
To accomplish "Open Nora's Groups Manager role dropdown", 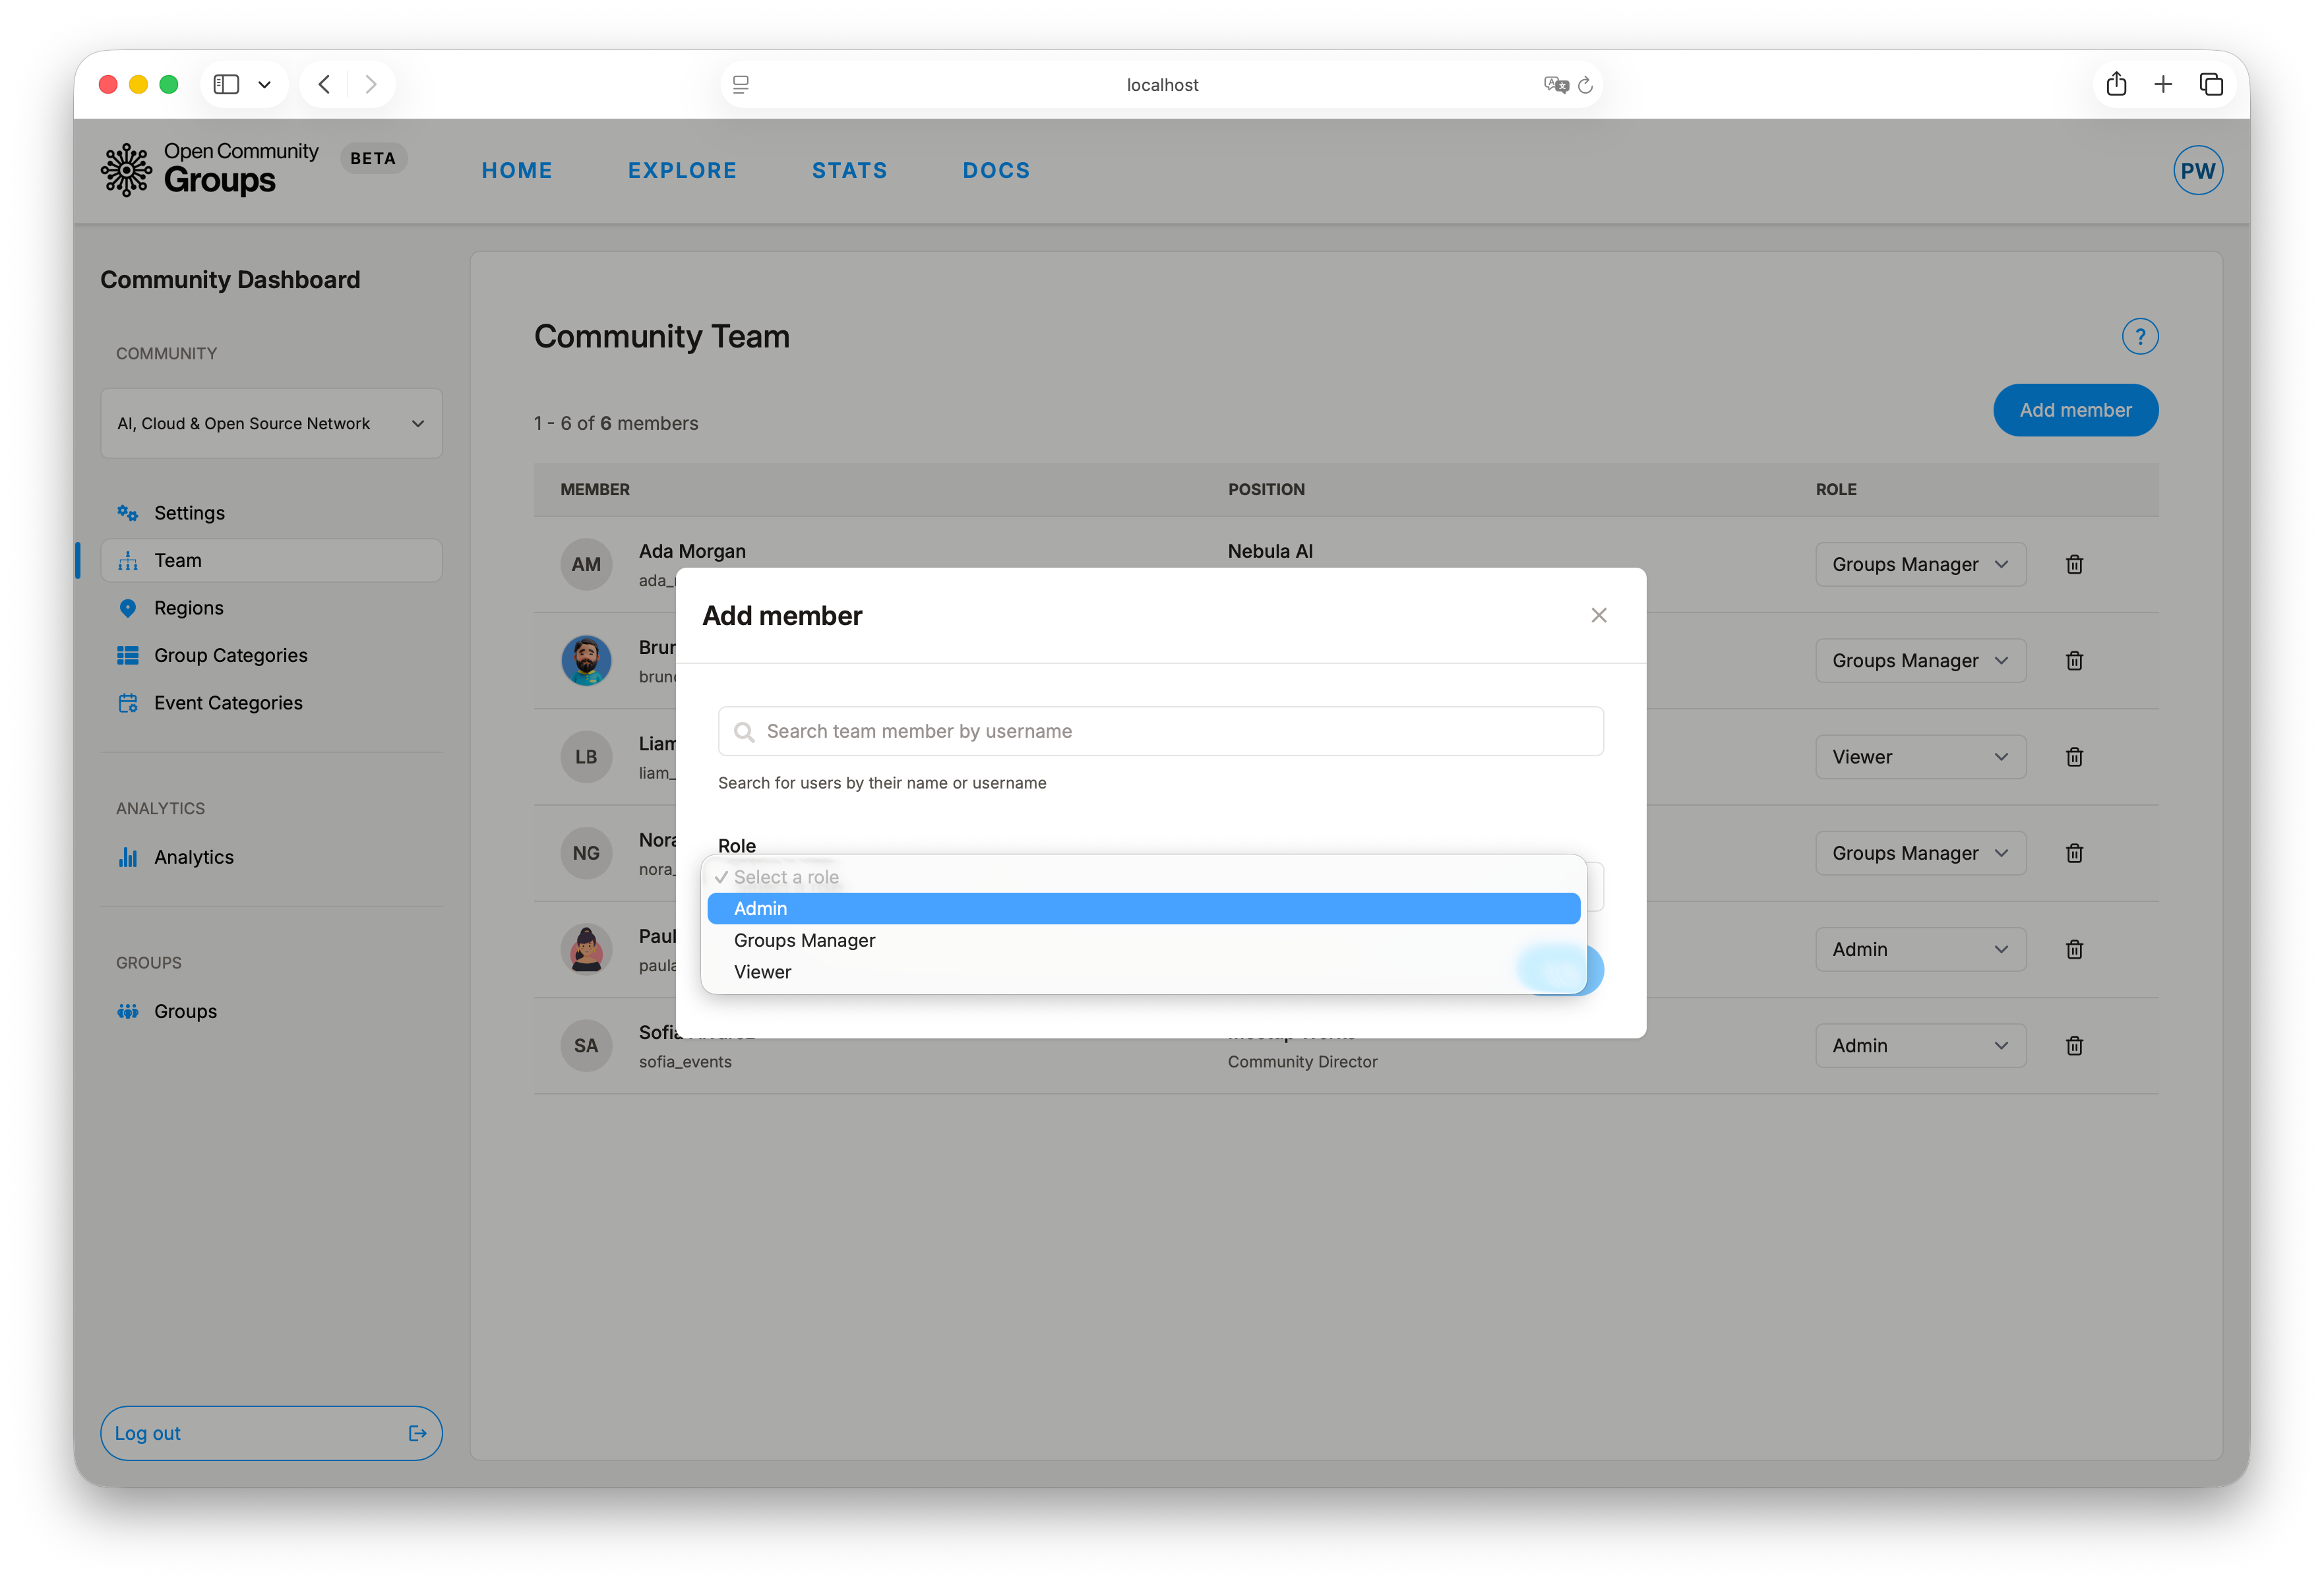I will click(1920, 853).
